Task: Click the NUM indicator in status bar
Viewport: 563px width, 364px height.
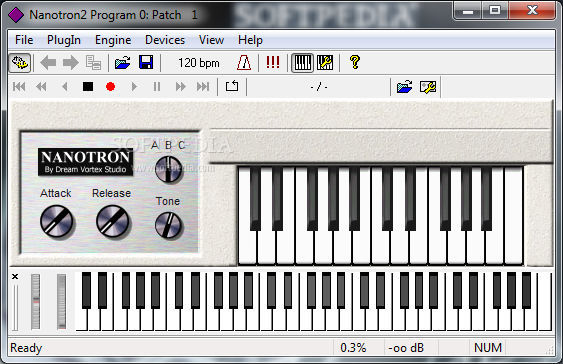Action: [x=488, y=347]
